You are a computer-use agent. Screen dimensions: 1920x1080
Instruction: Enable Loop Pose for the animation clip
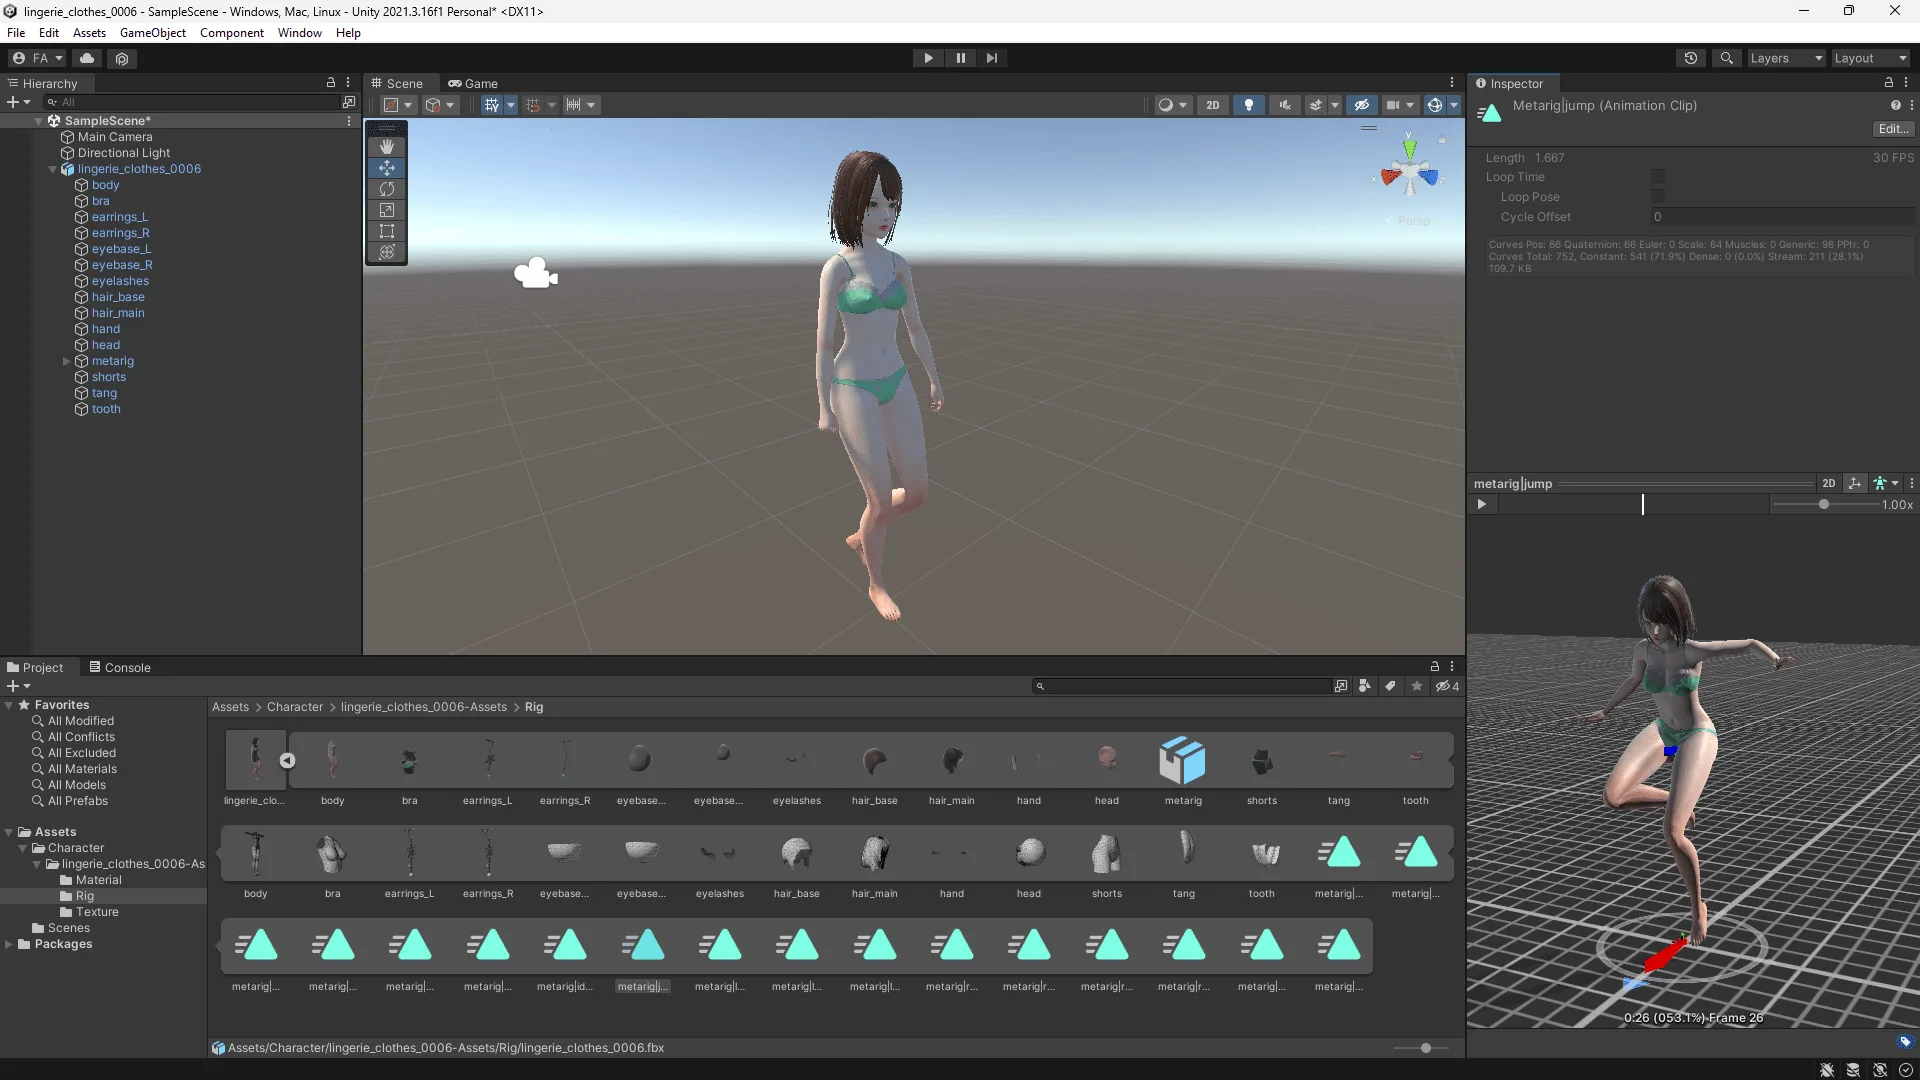tap(1657, 197)
